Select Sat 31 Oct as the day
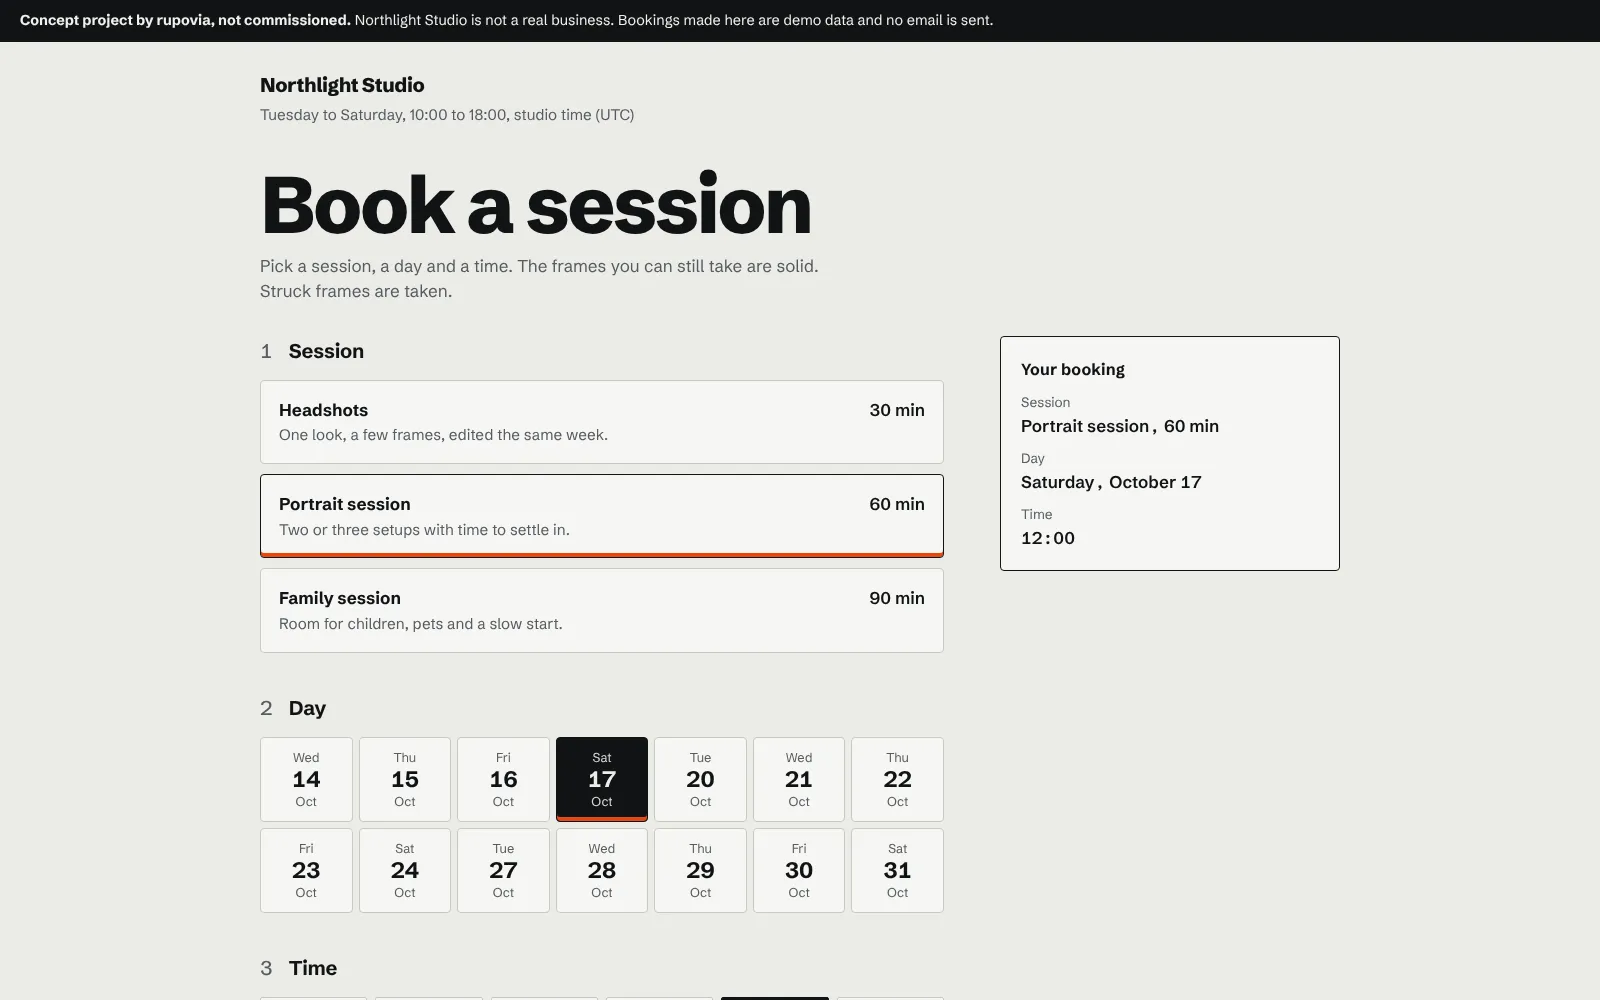 tap(897, 870)
